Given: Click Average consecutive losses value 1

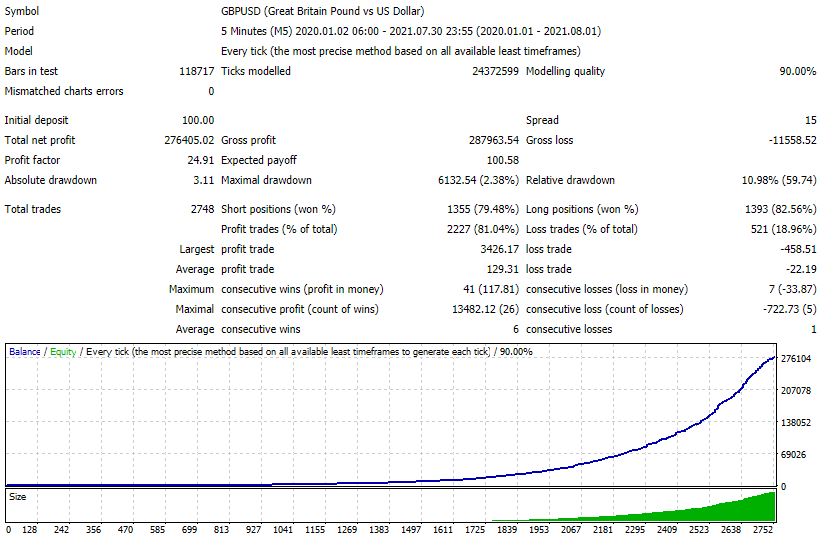Looking at the screenshot, I should [x=814, y=329].
